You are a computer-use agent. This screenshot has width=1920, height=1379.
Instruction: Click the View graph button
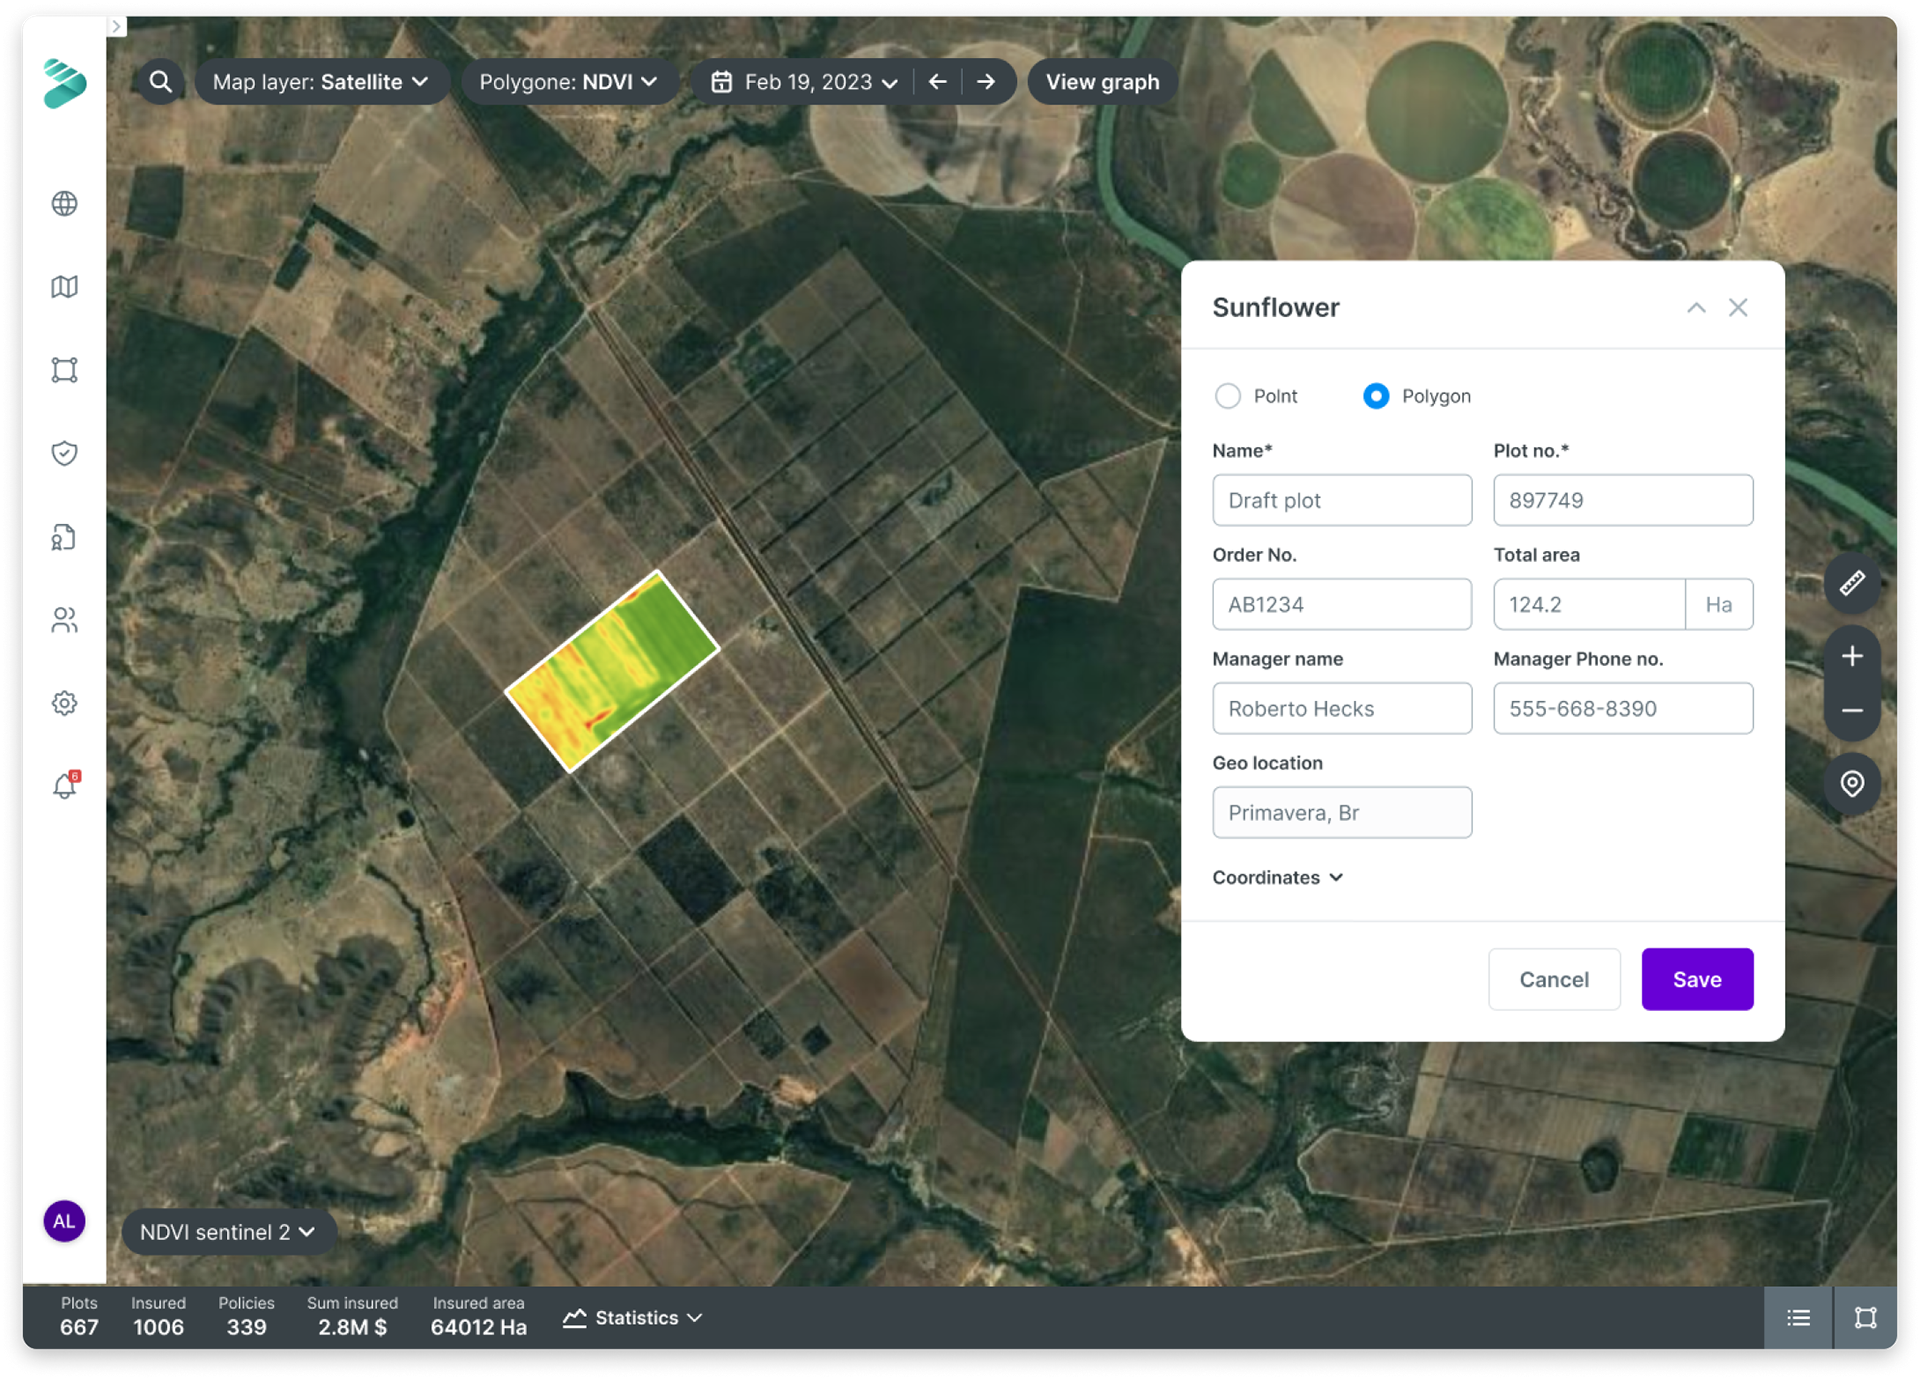(1102, 82)
